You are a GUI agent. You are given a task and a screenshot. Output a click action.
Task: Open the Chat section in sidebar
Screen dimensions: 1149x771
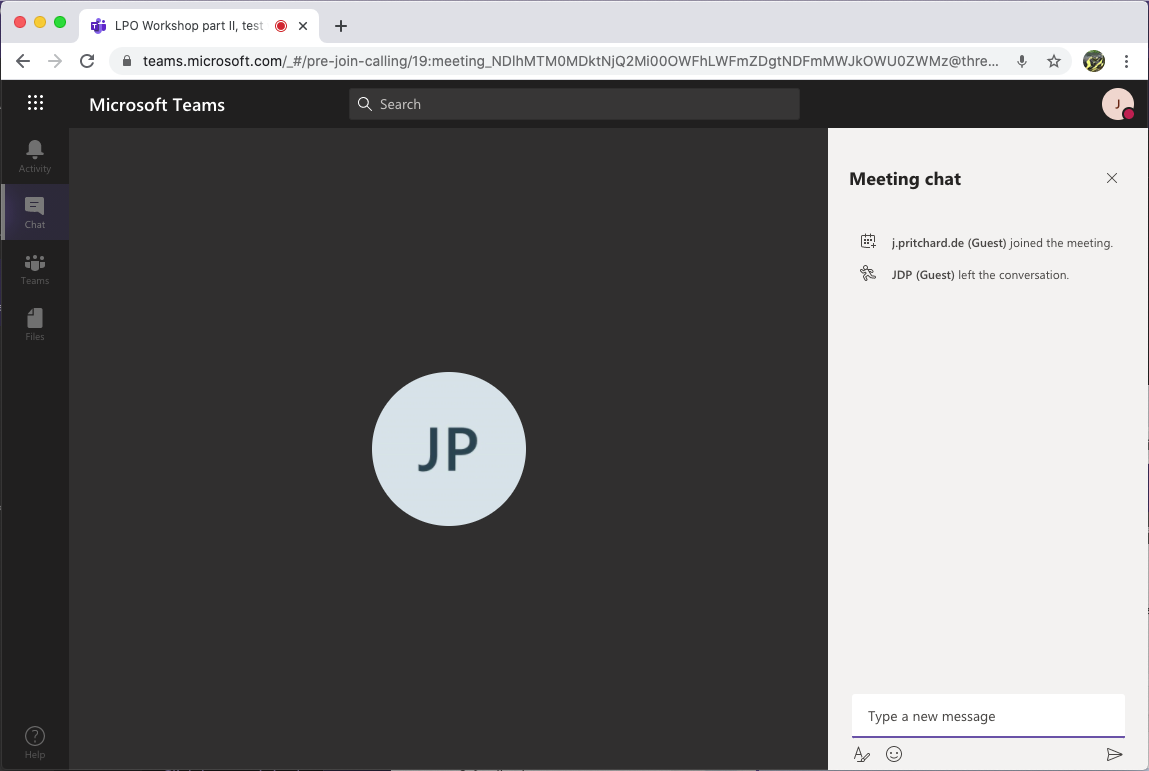pos(35,212)
